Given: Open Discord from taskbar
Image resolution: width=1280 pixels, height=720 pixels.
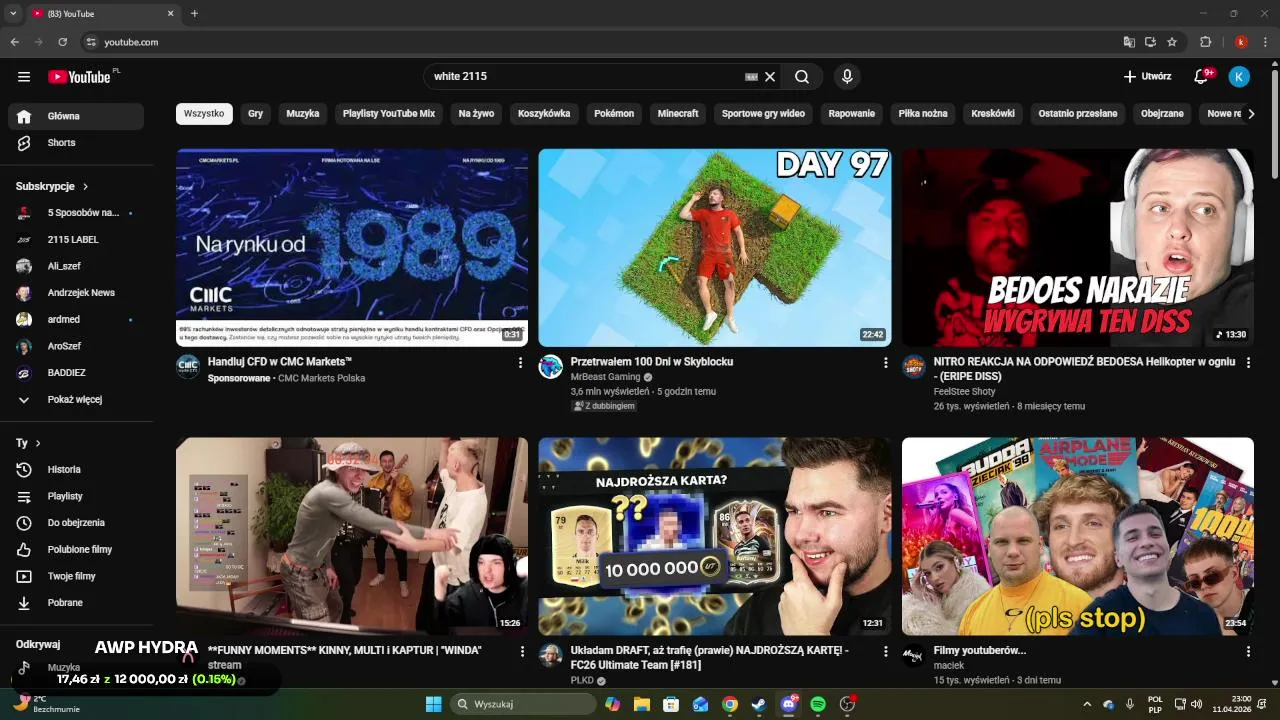Looking at the screenshot, I should pyautogui.click(x=789, y=704).
